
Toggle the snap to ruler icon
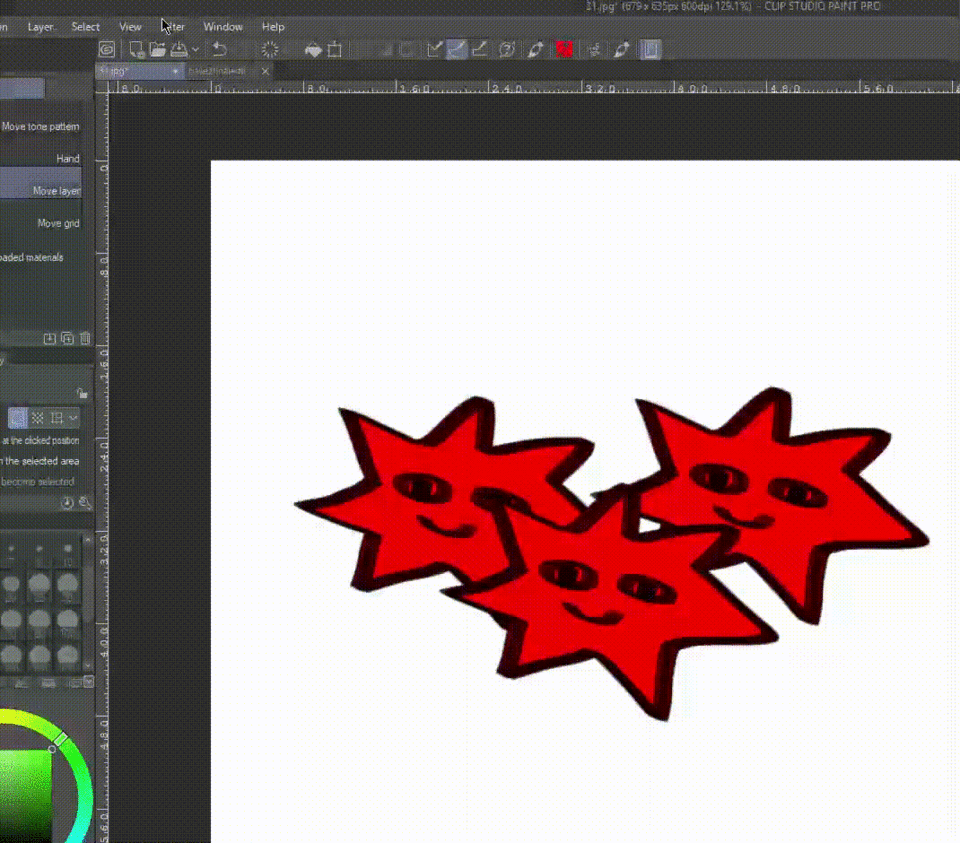tap(434, 49)
